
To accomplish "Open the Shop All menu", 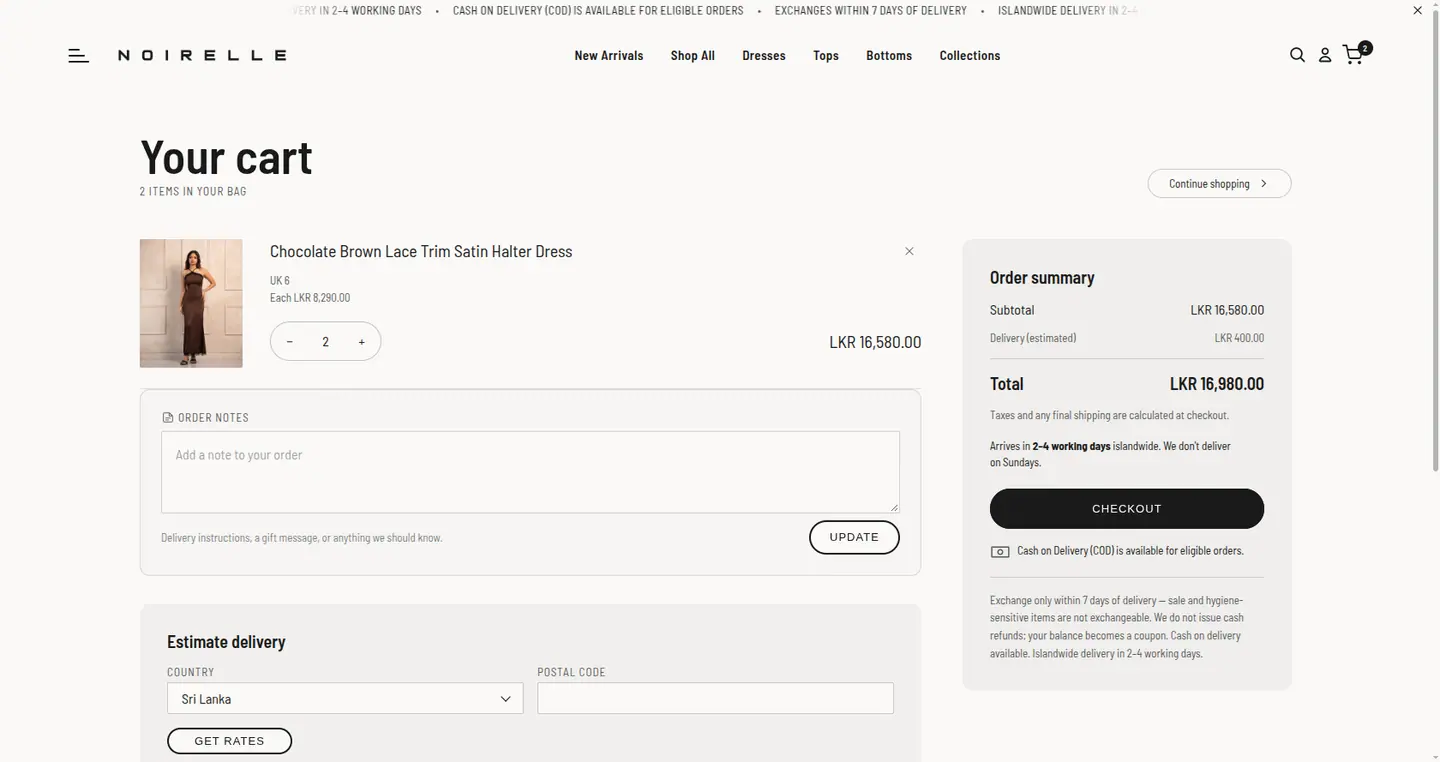I will point(693,56).
